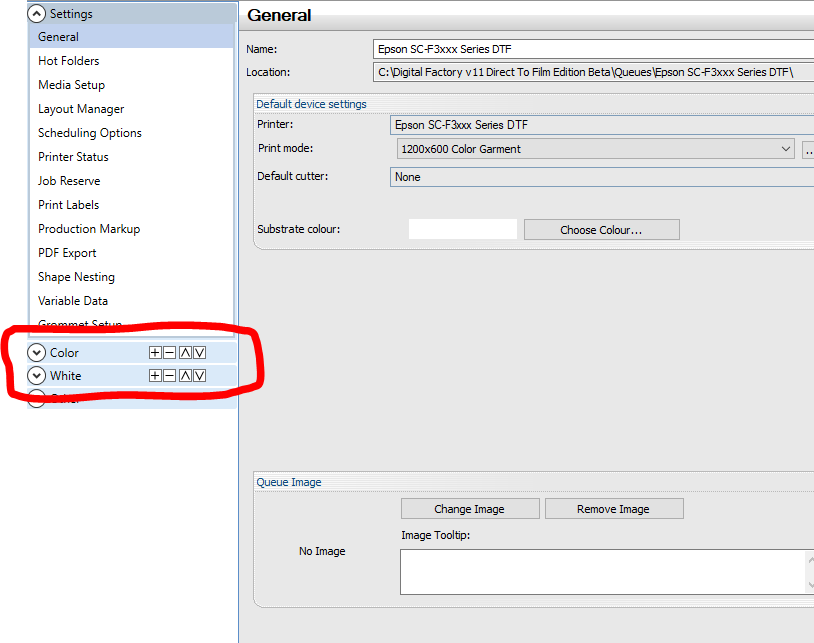Image resolution: width=814 pixels, height=643 pixels.
Task: Open Printer Status settings
Action: (131, 157)
